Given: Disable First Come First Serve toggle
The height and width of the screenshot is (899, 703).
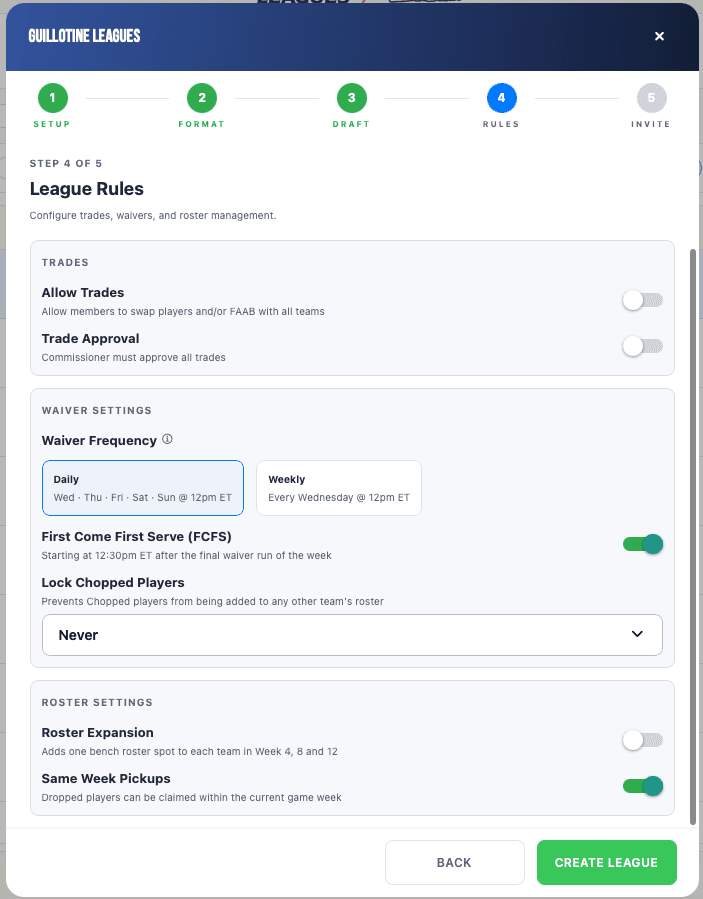Looking at the screenshot, I should pyautogui.click(x=643, y=544).
